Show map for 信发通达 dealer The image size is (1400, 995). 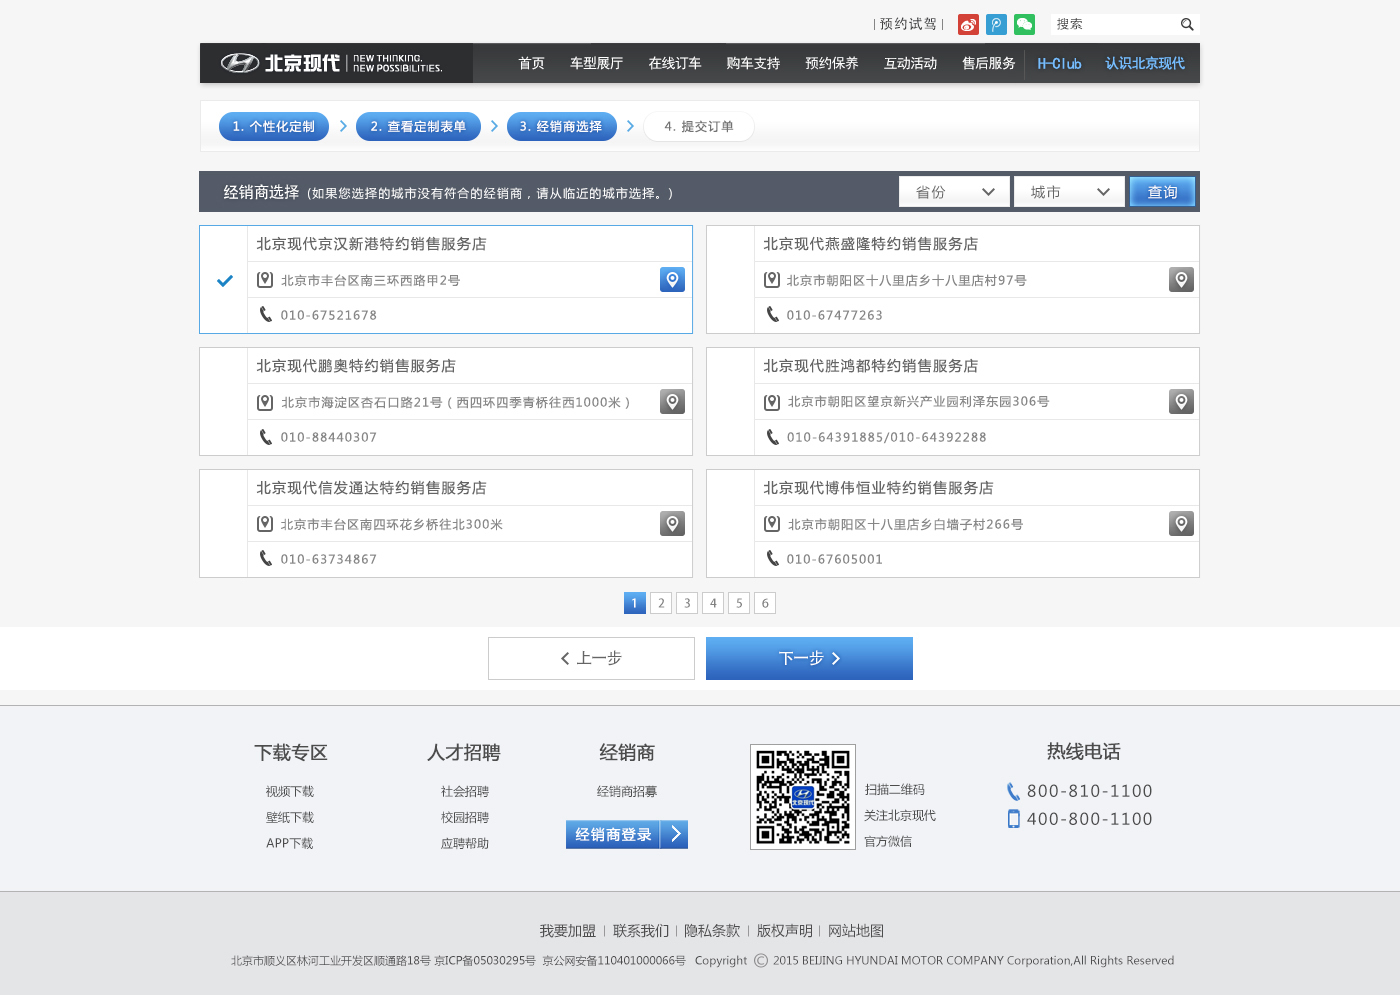672,524
